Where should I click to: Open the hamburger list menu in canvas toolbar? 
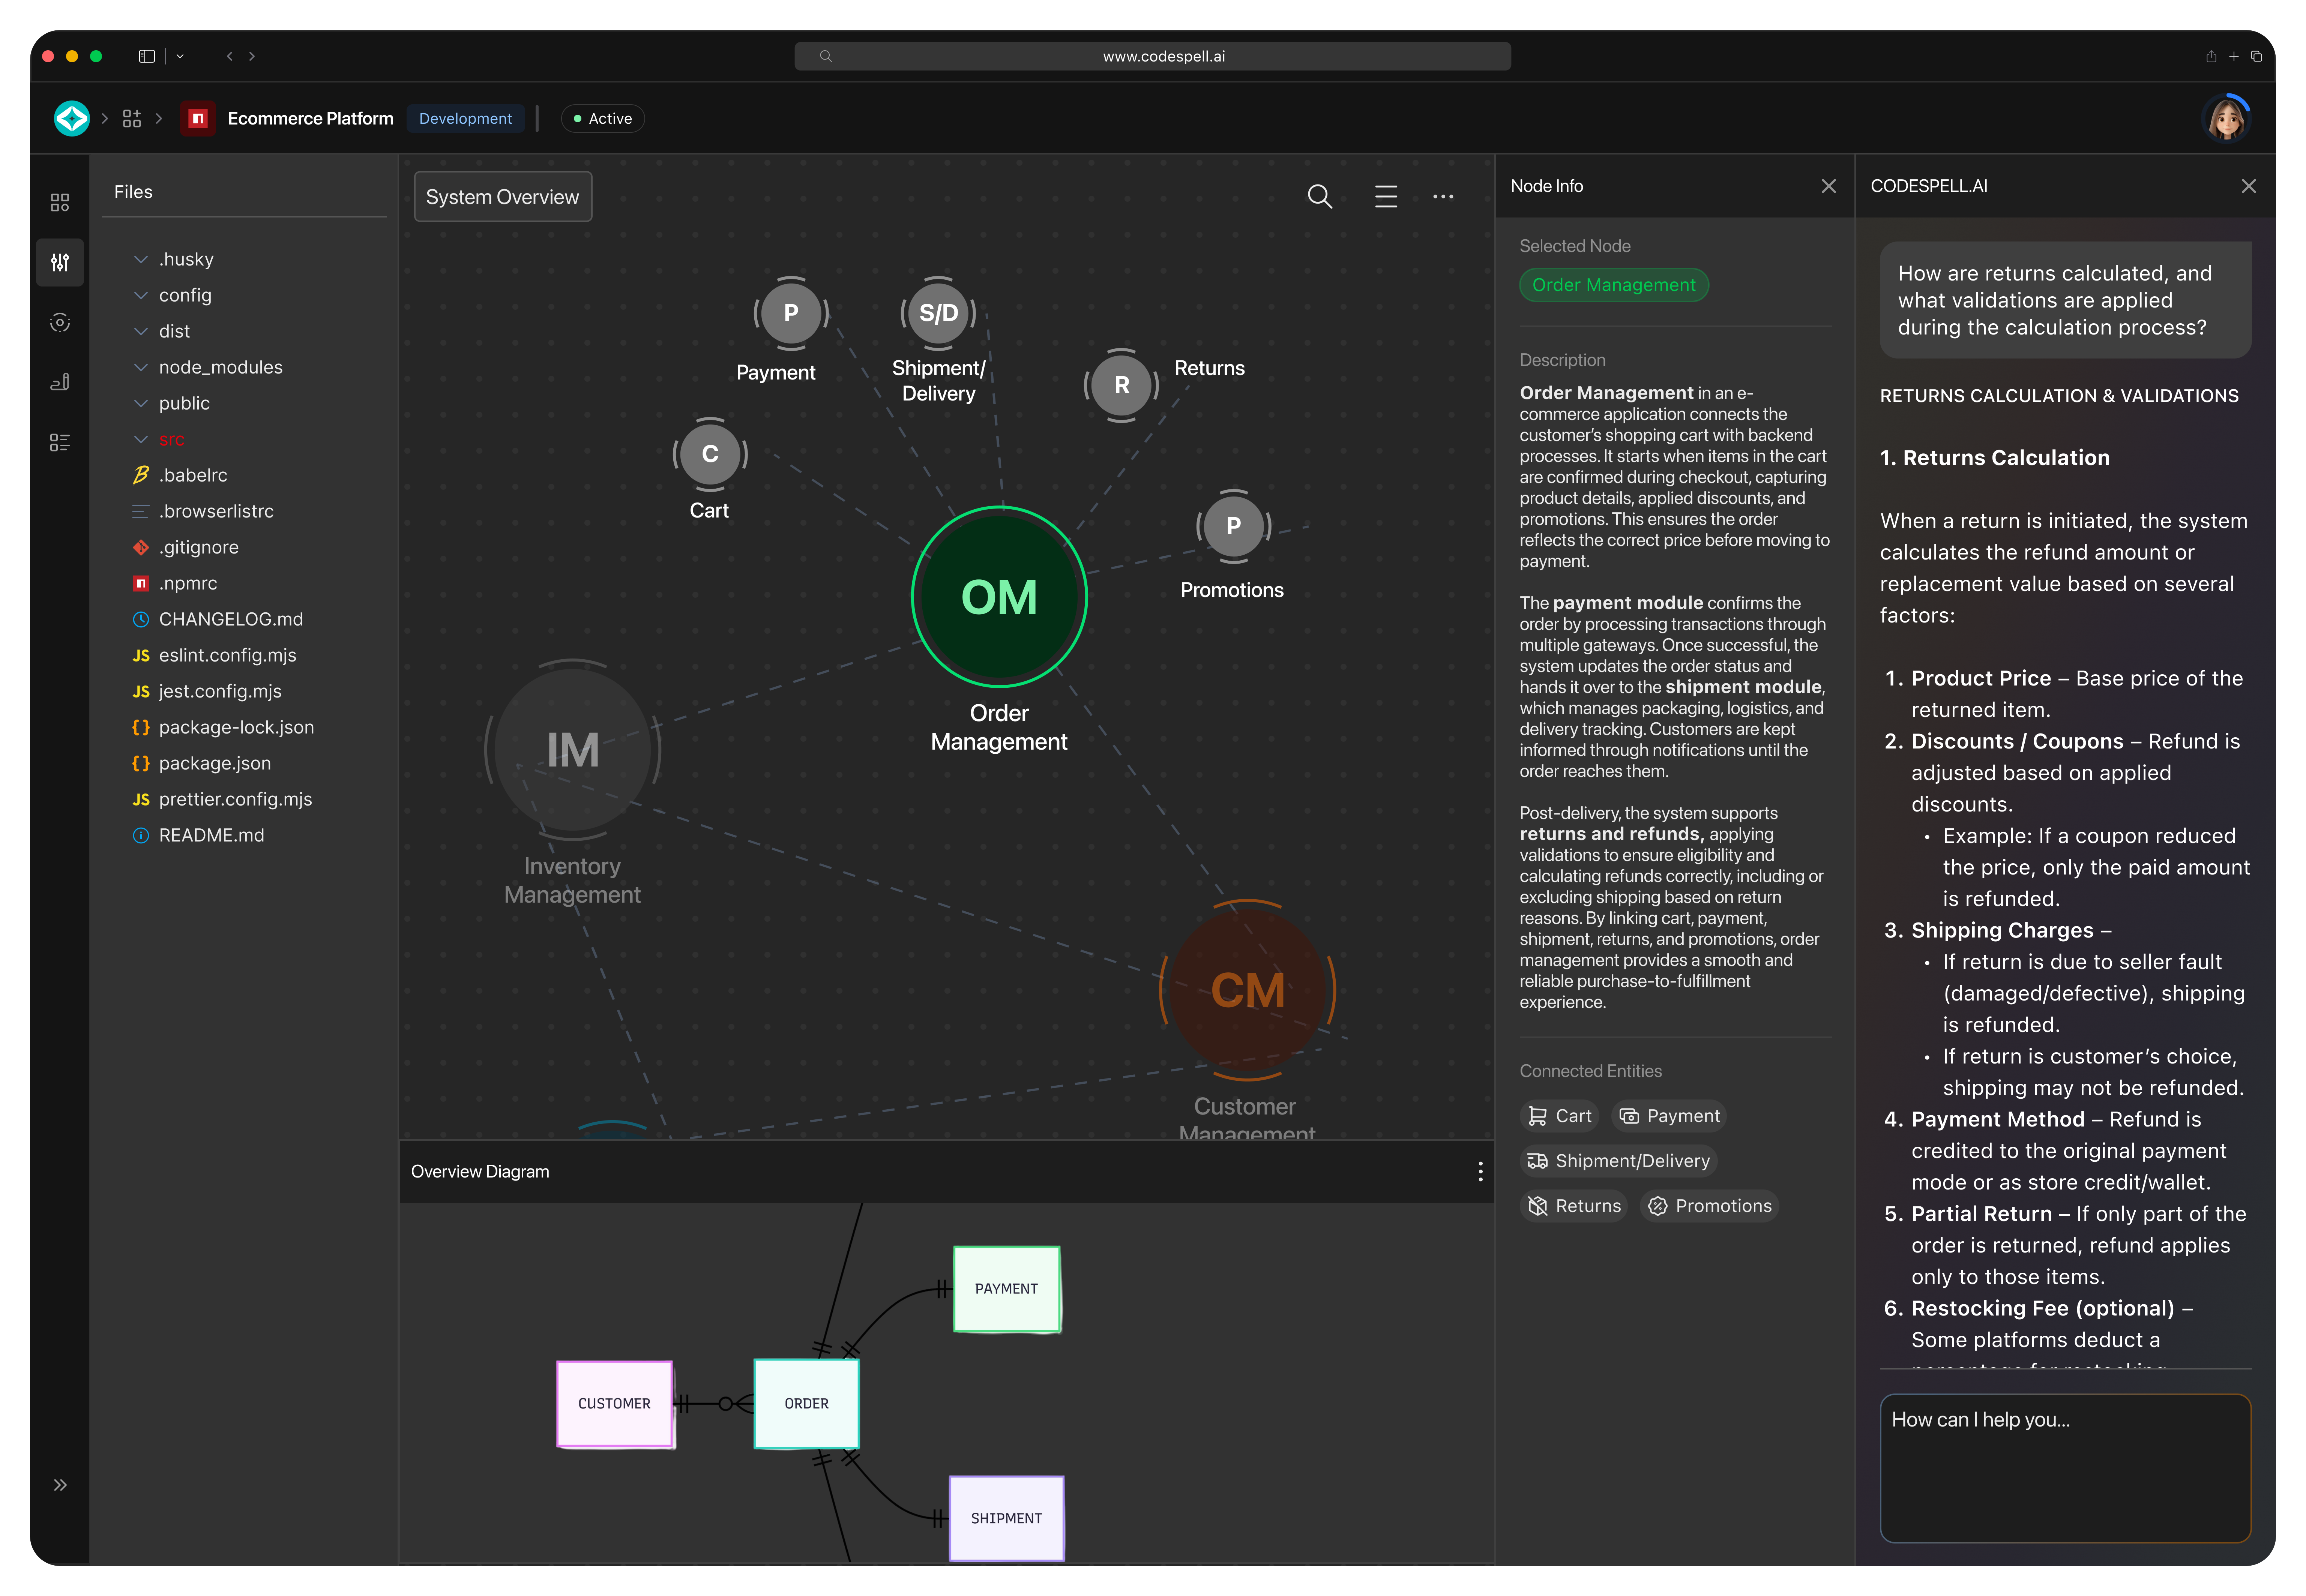coord(1385,197)
